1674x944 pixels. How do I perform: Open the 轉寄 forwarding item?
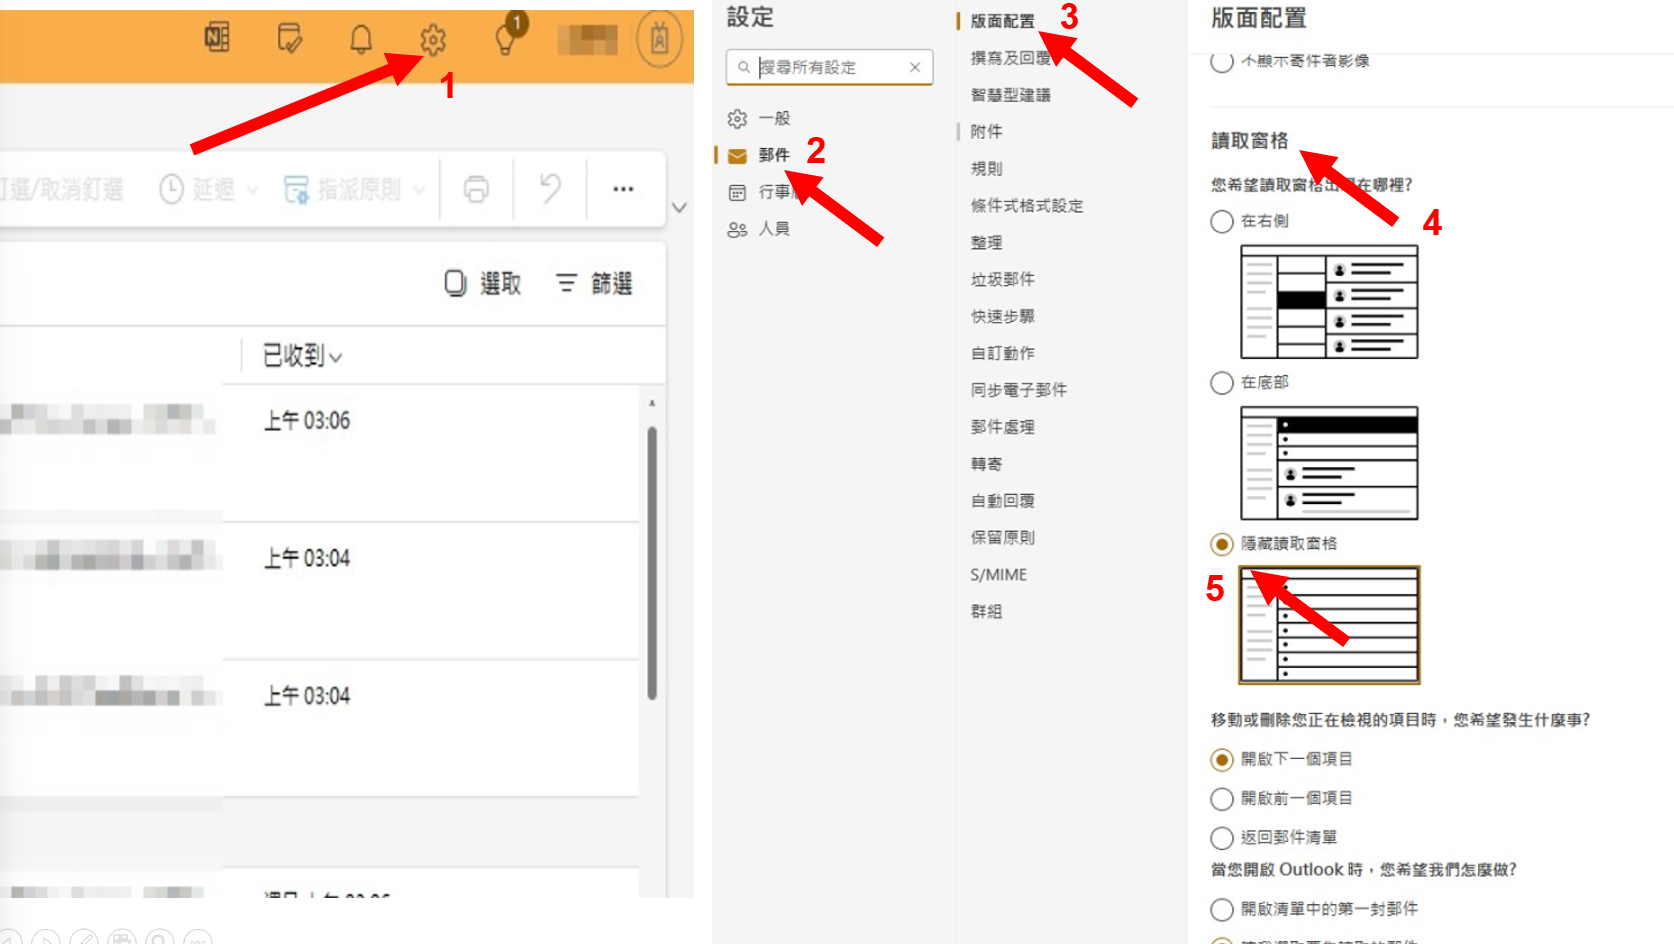[986, 464]
